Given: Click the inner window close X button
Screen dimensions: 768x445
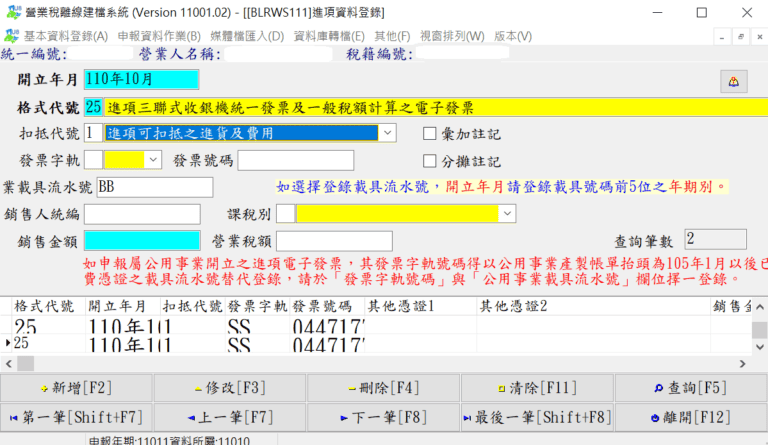Looking at the screenshot, I should click(759, 37).
